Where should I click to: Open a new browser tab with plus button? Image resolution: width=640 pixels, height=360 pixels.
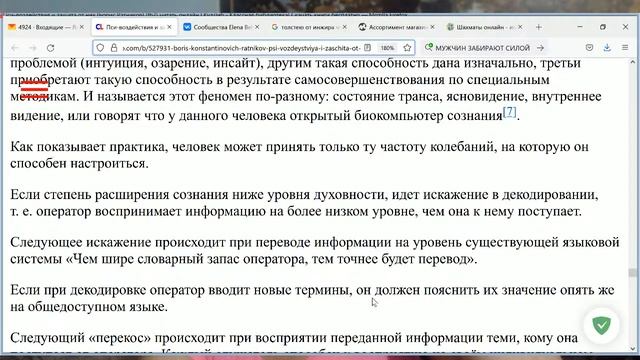(539, 27)
